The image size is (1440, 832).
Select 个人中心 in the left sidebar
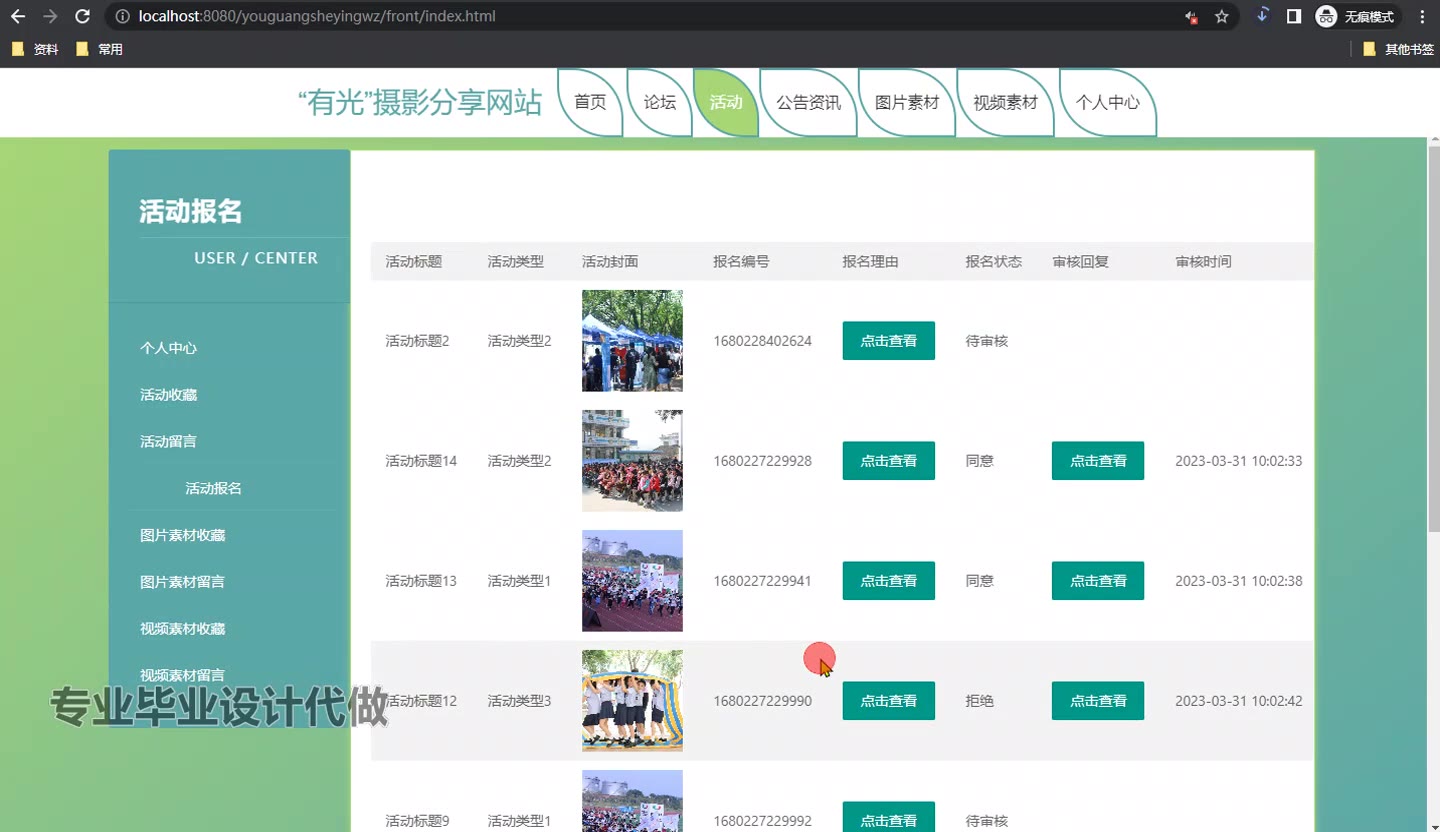pyautogui.click(x=168, y=348)
